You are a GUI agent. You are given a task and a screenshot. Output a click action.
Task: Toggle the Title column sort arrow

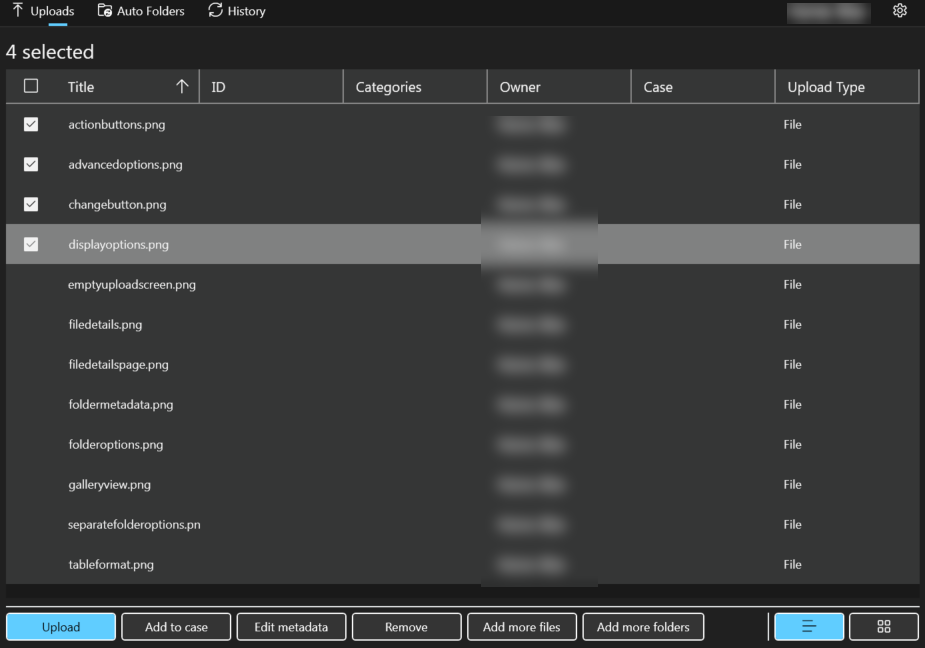click(x=184, y=87)
